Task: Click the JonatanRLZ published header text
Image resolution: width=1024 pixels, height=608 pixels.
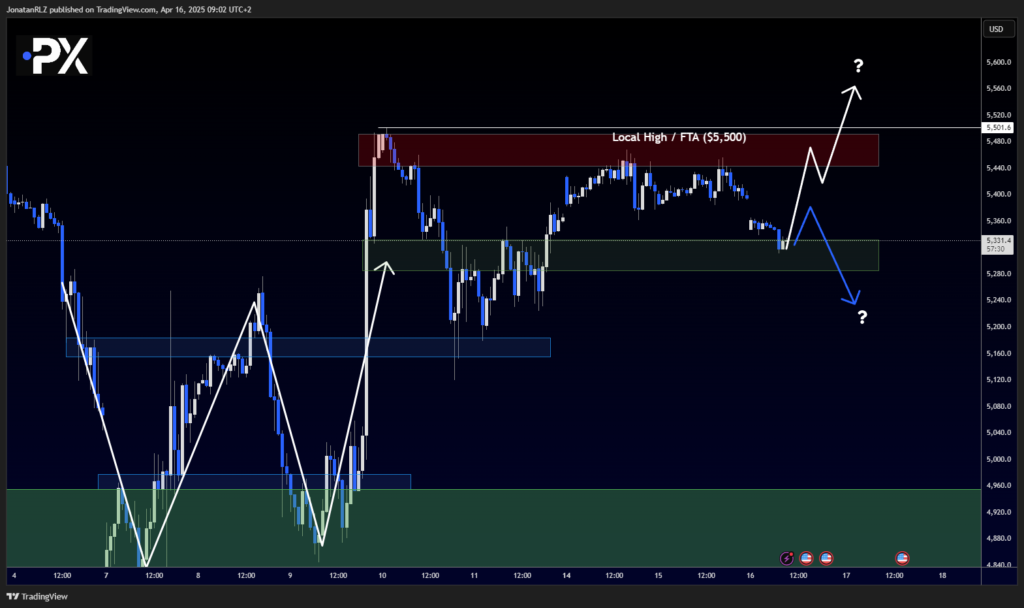Action: [129, 10]
